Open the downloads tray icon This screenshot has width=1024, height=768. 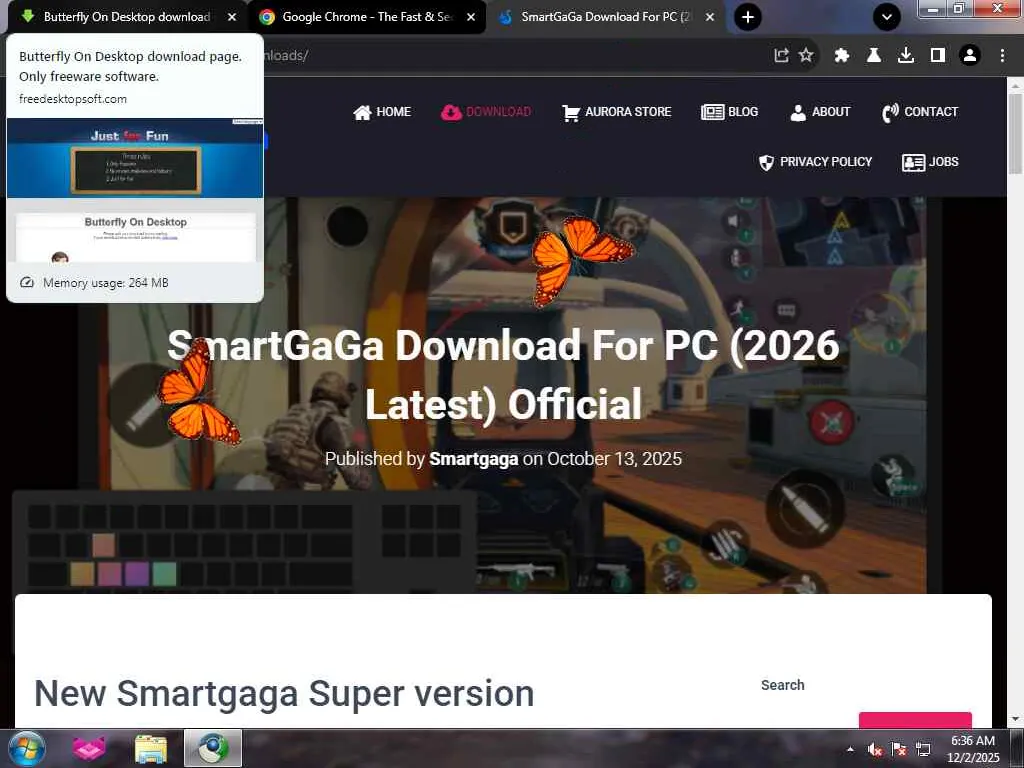[906, 56]
